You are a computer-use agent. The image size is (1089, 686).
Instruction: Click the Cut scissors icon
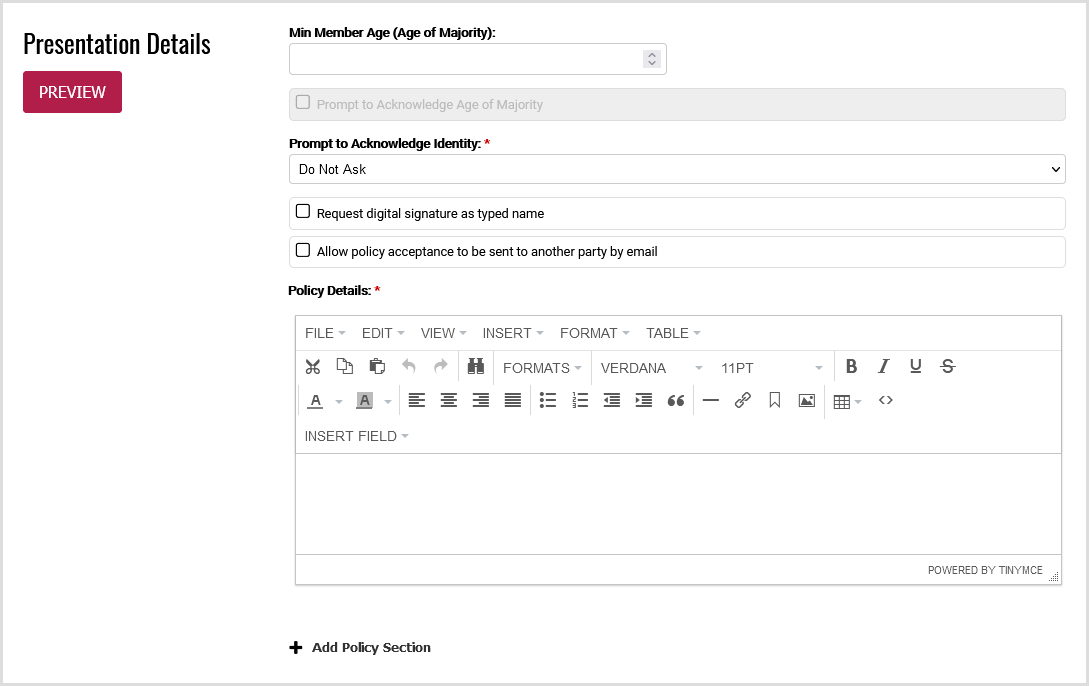coord(313,367)
